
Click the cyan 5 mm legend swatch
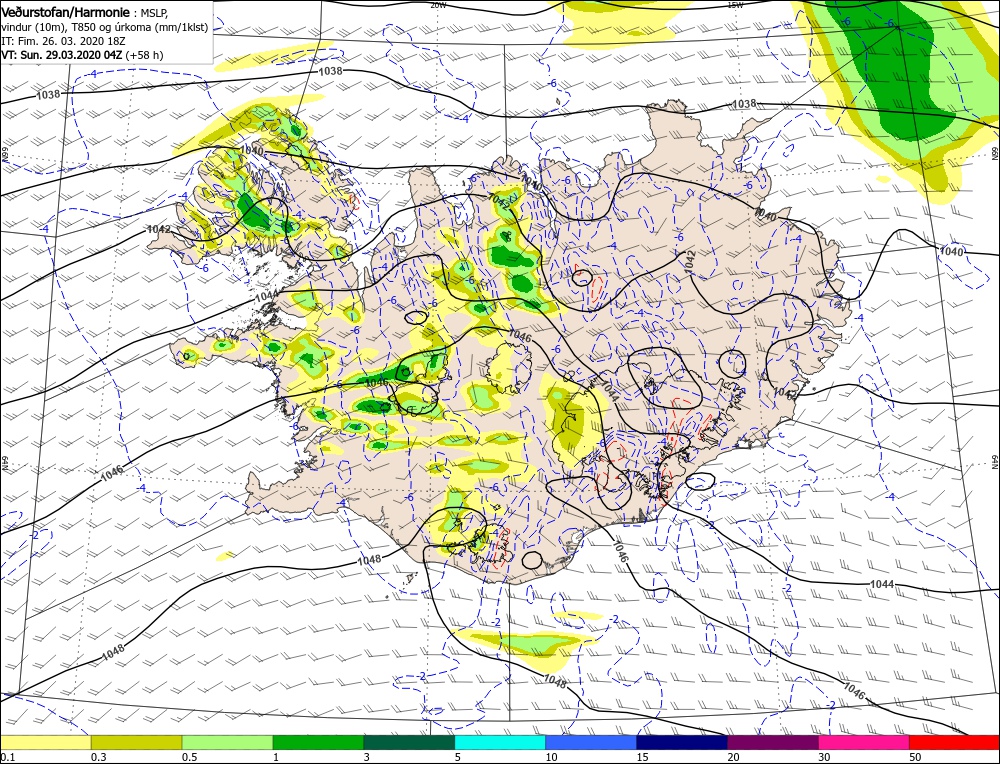pyautogui.click(x=501, y=742)
